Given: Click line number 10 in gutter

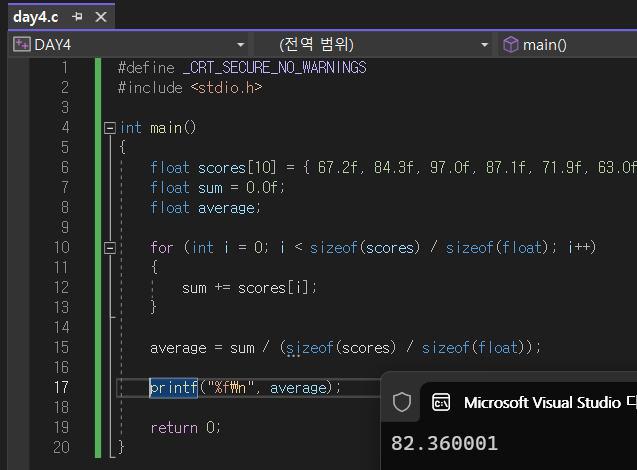Looking at the screenshot, I should coord(62,247).
